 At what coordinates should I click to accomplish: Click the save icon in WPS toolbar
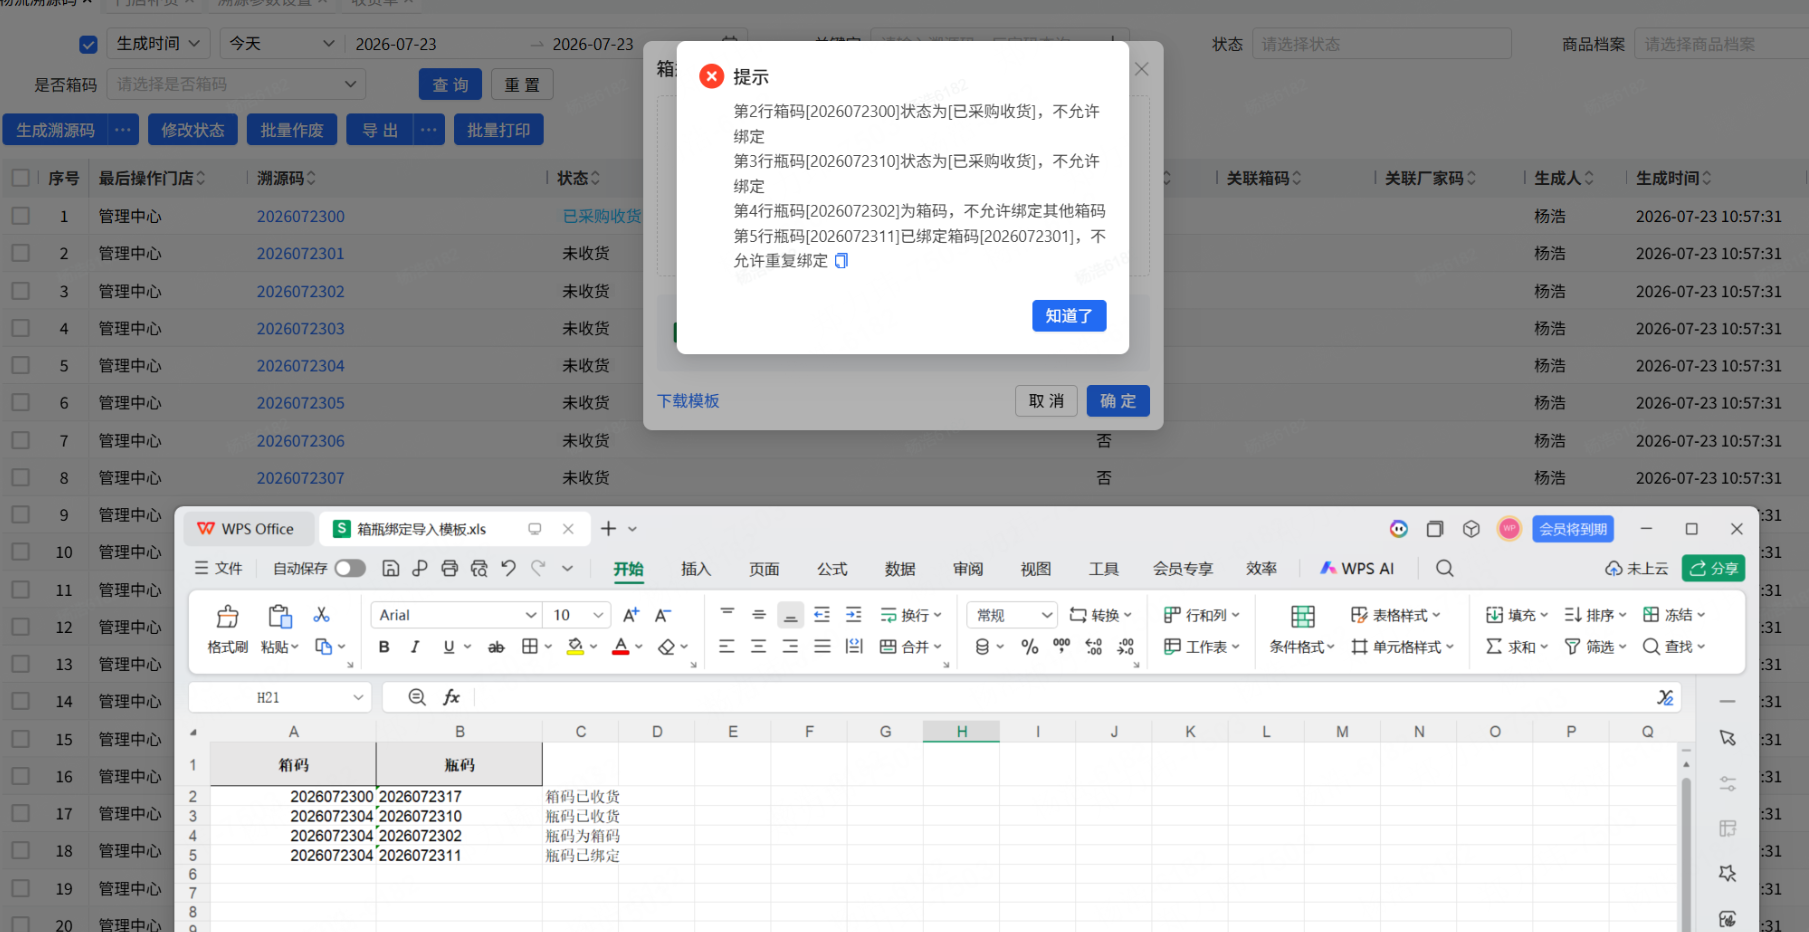pos(391,568)
